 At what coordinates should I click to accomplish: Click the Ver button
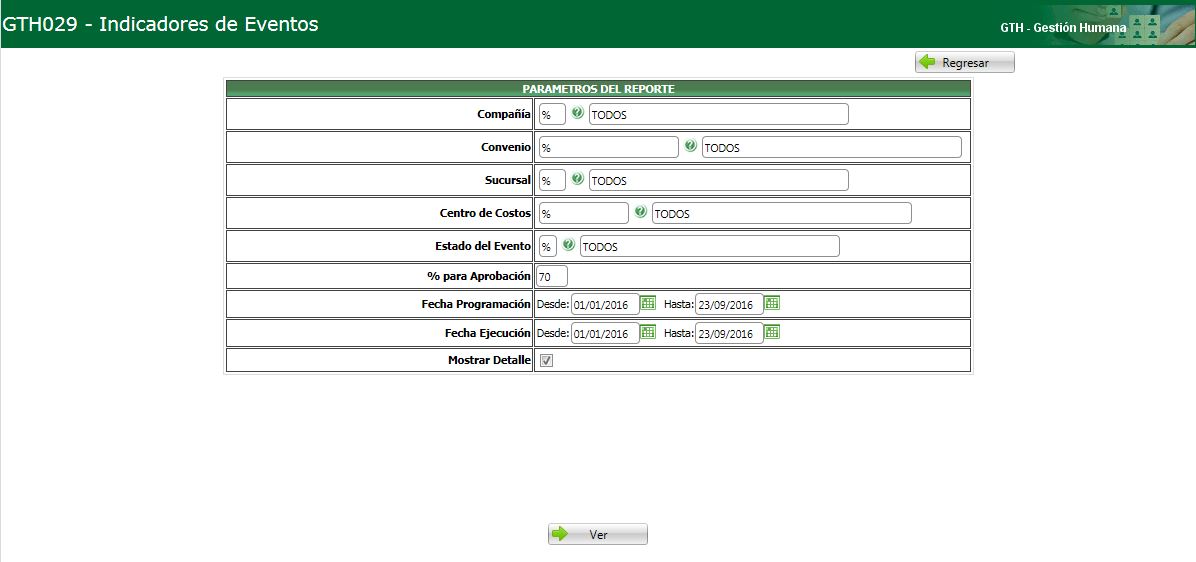coord(598,534)
